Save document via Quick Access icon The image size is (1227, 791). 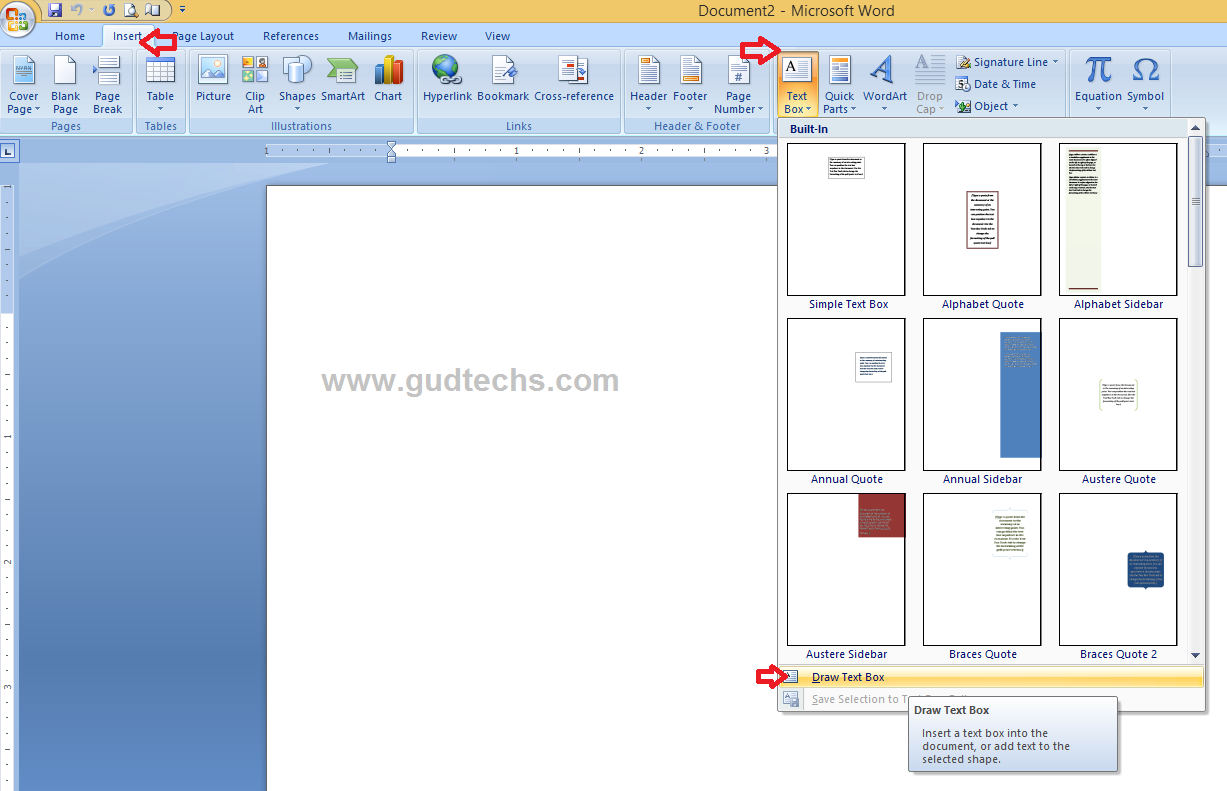55,10
